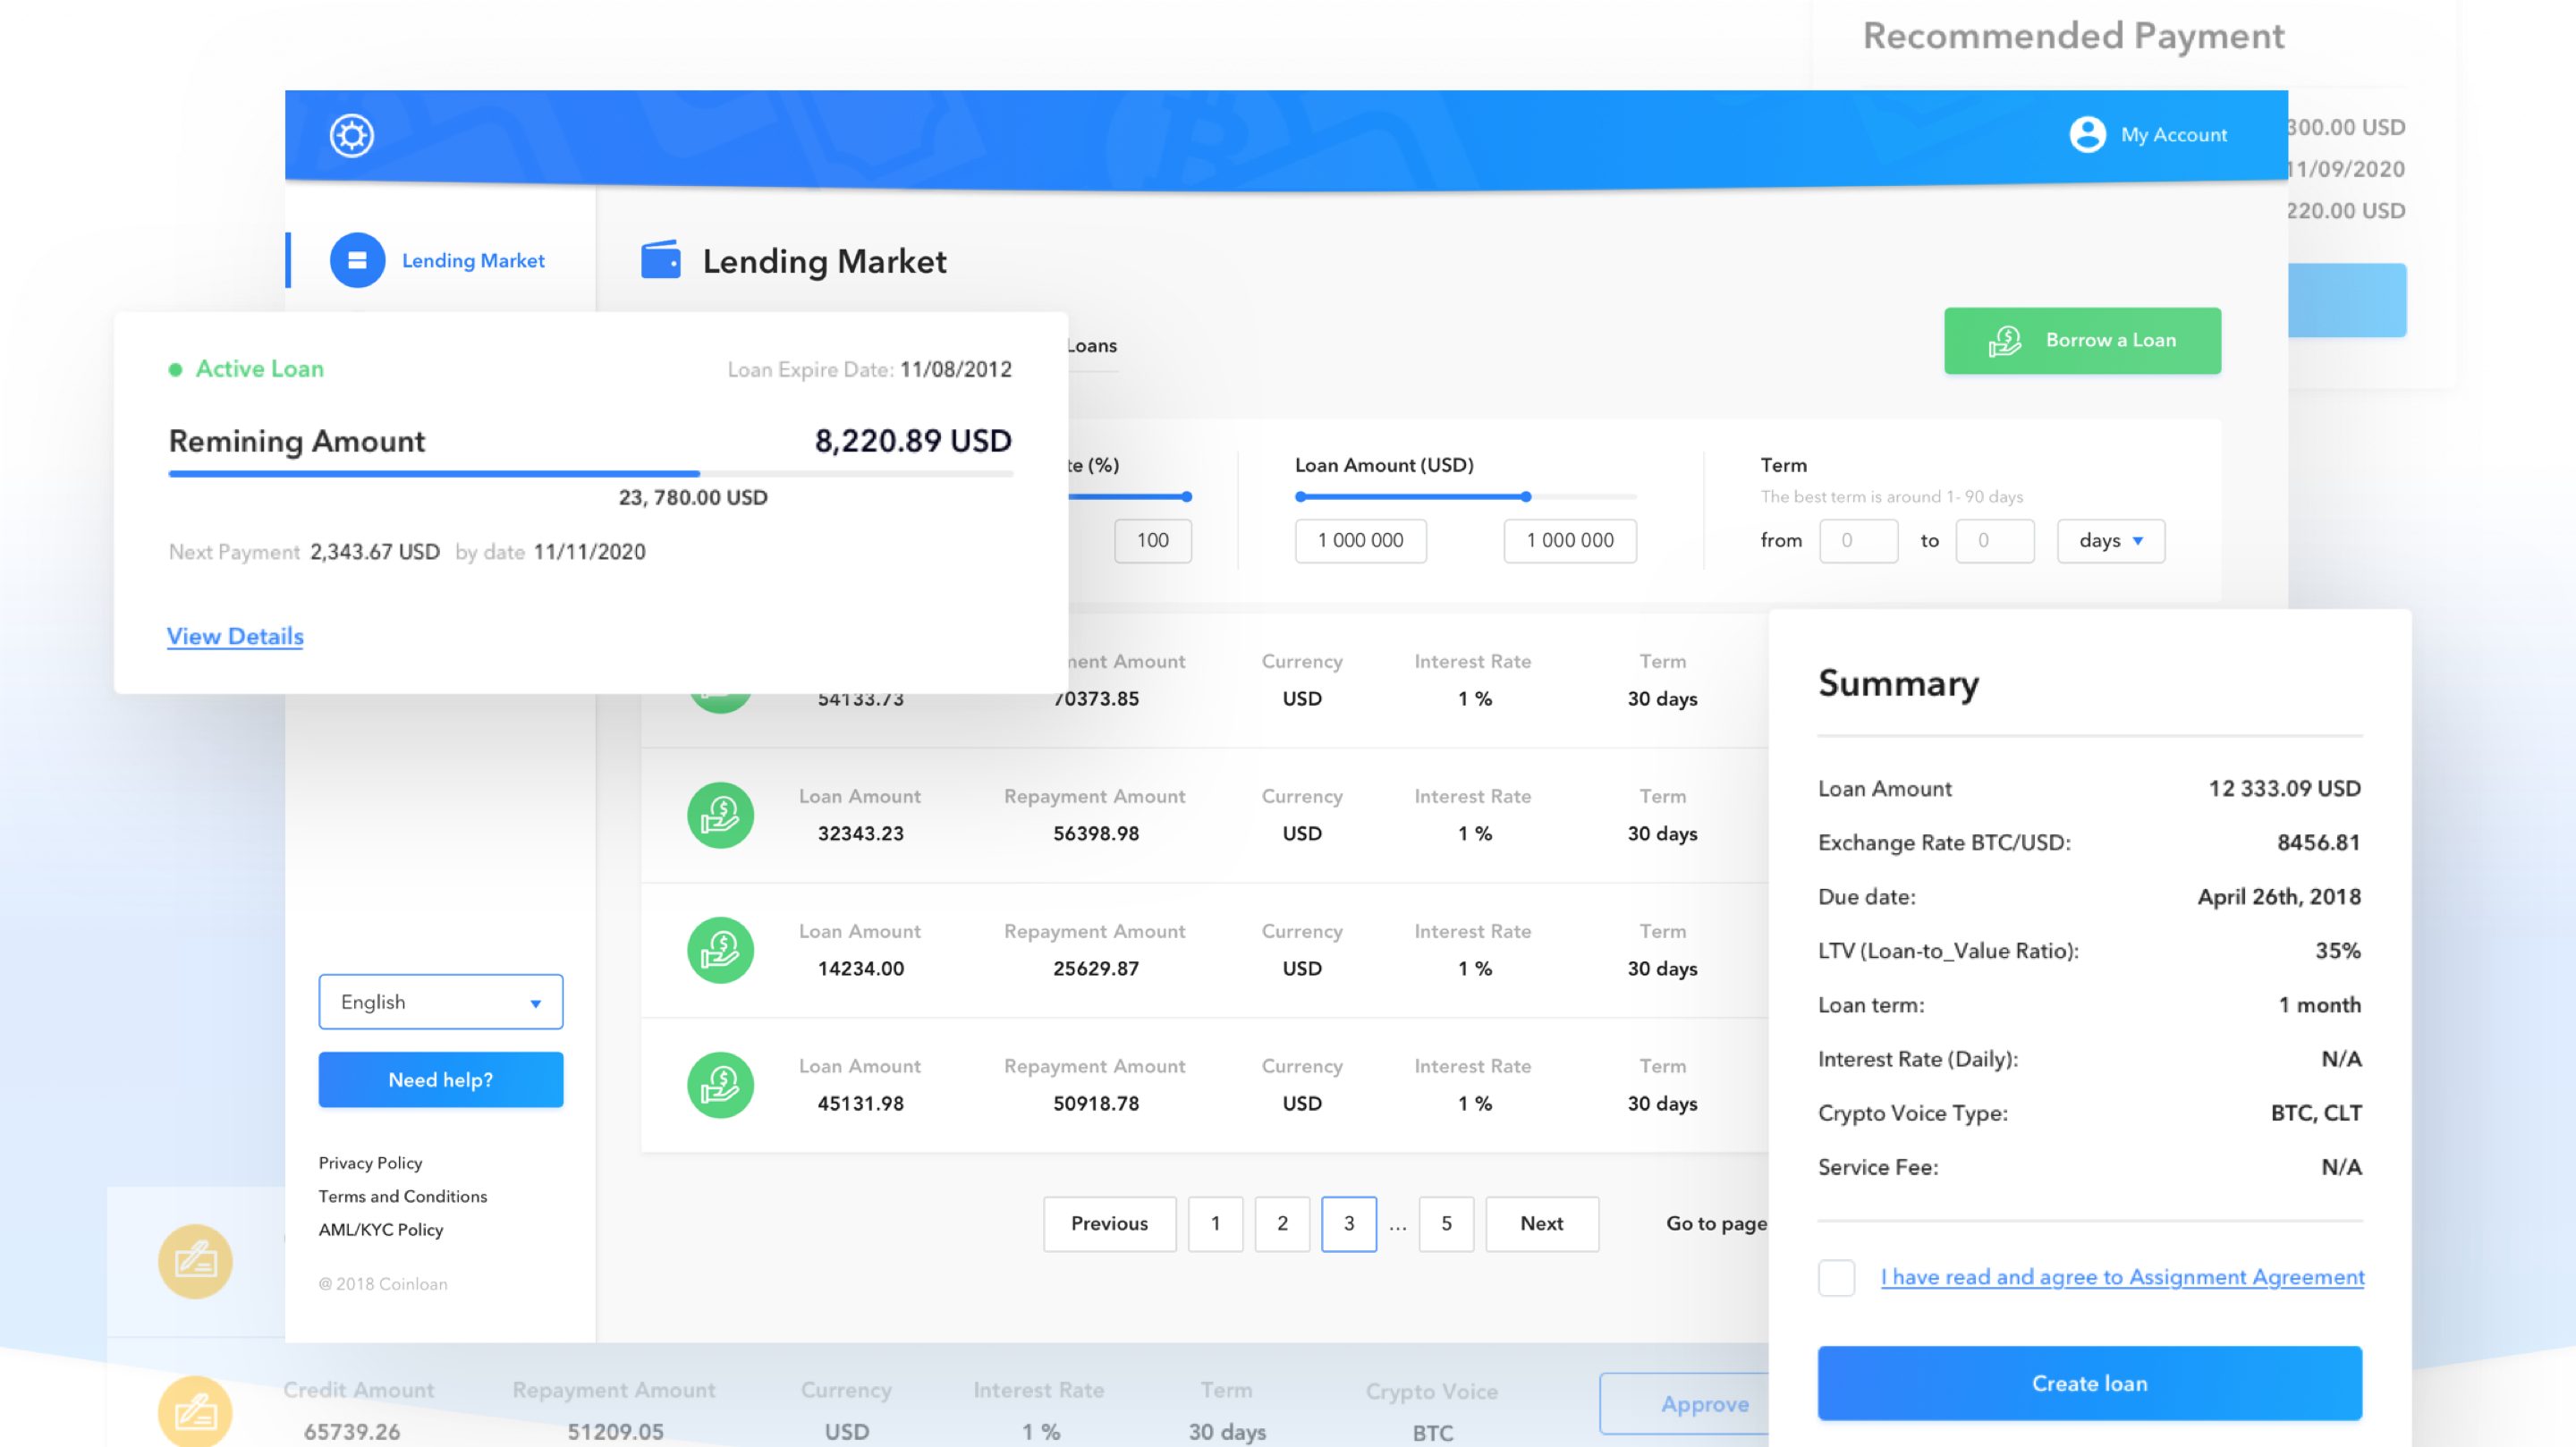
Task: Click the Loan Amount slider right handle
Action: pyautogui.click(x=1526, y=497)
